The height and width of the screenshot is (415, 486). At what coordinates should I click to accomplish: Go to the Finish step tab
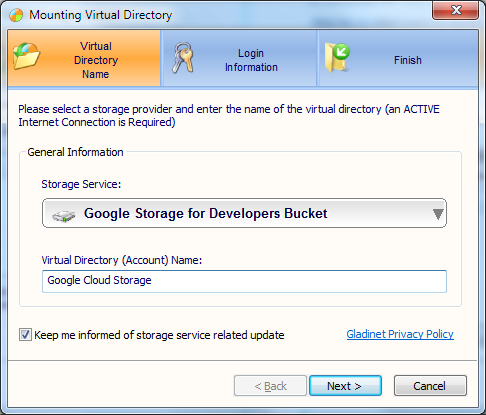coord(398,58)
